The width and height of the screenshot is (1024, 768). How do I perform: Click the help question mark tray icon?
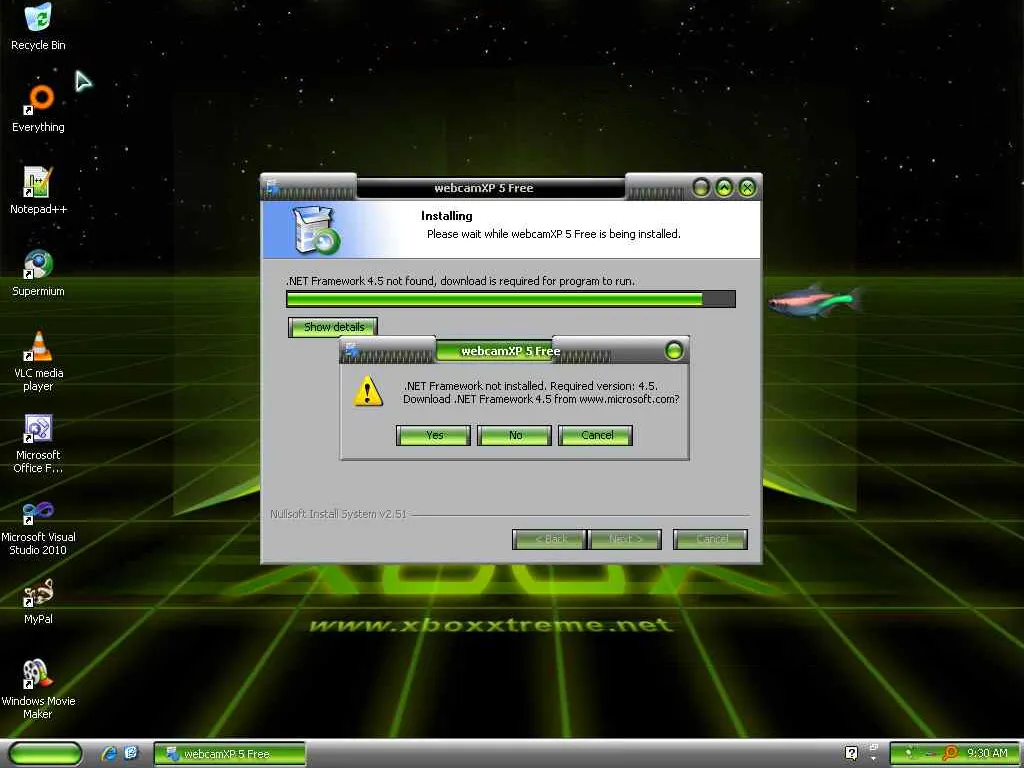click(x=851, y=753)
